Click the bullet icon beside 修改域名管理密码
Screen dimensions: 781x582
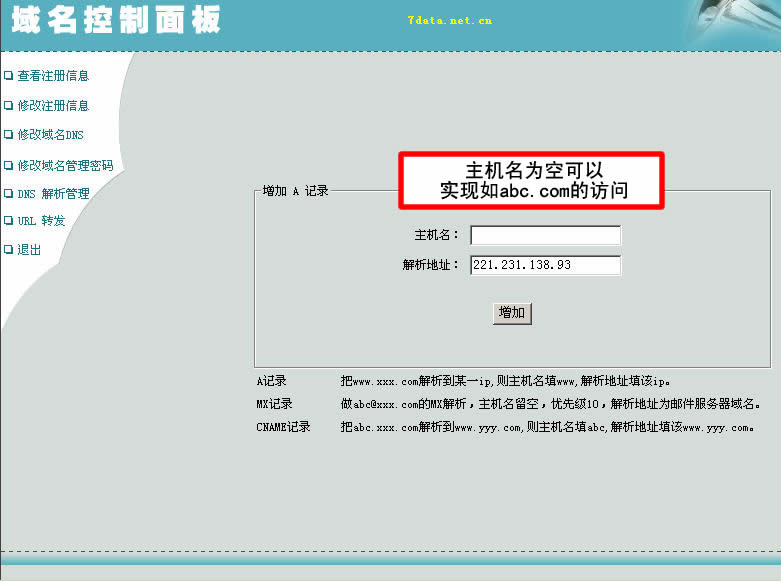coord(8,165)
